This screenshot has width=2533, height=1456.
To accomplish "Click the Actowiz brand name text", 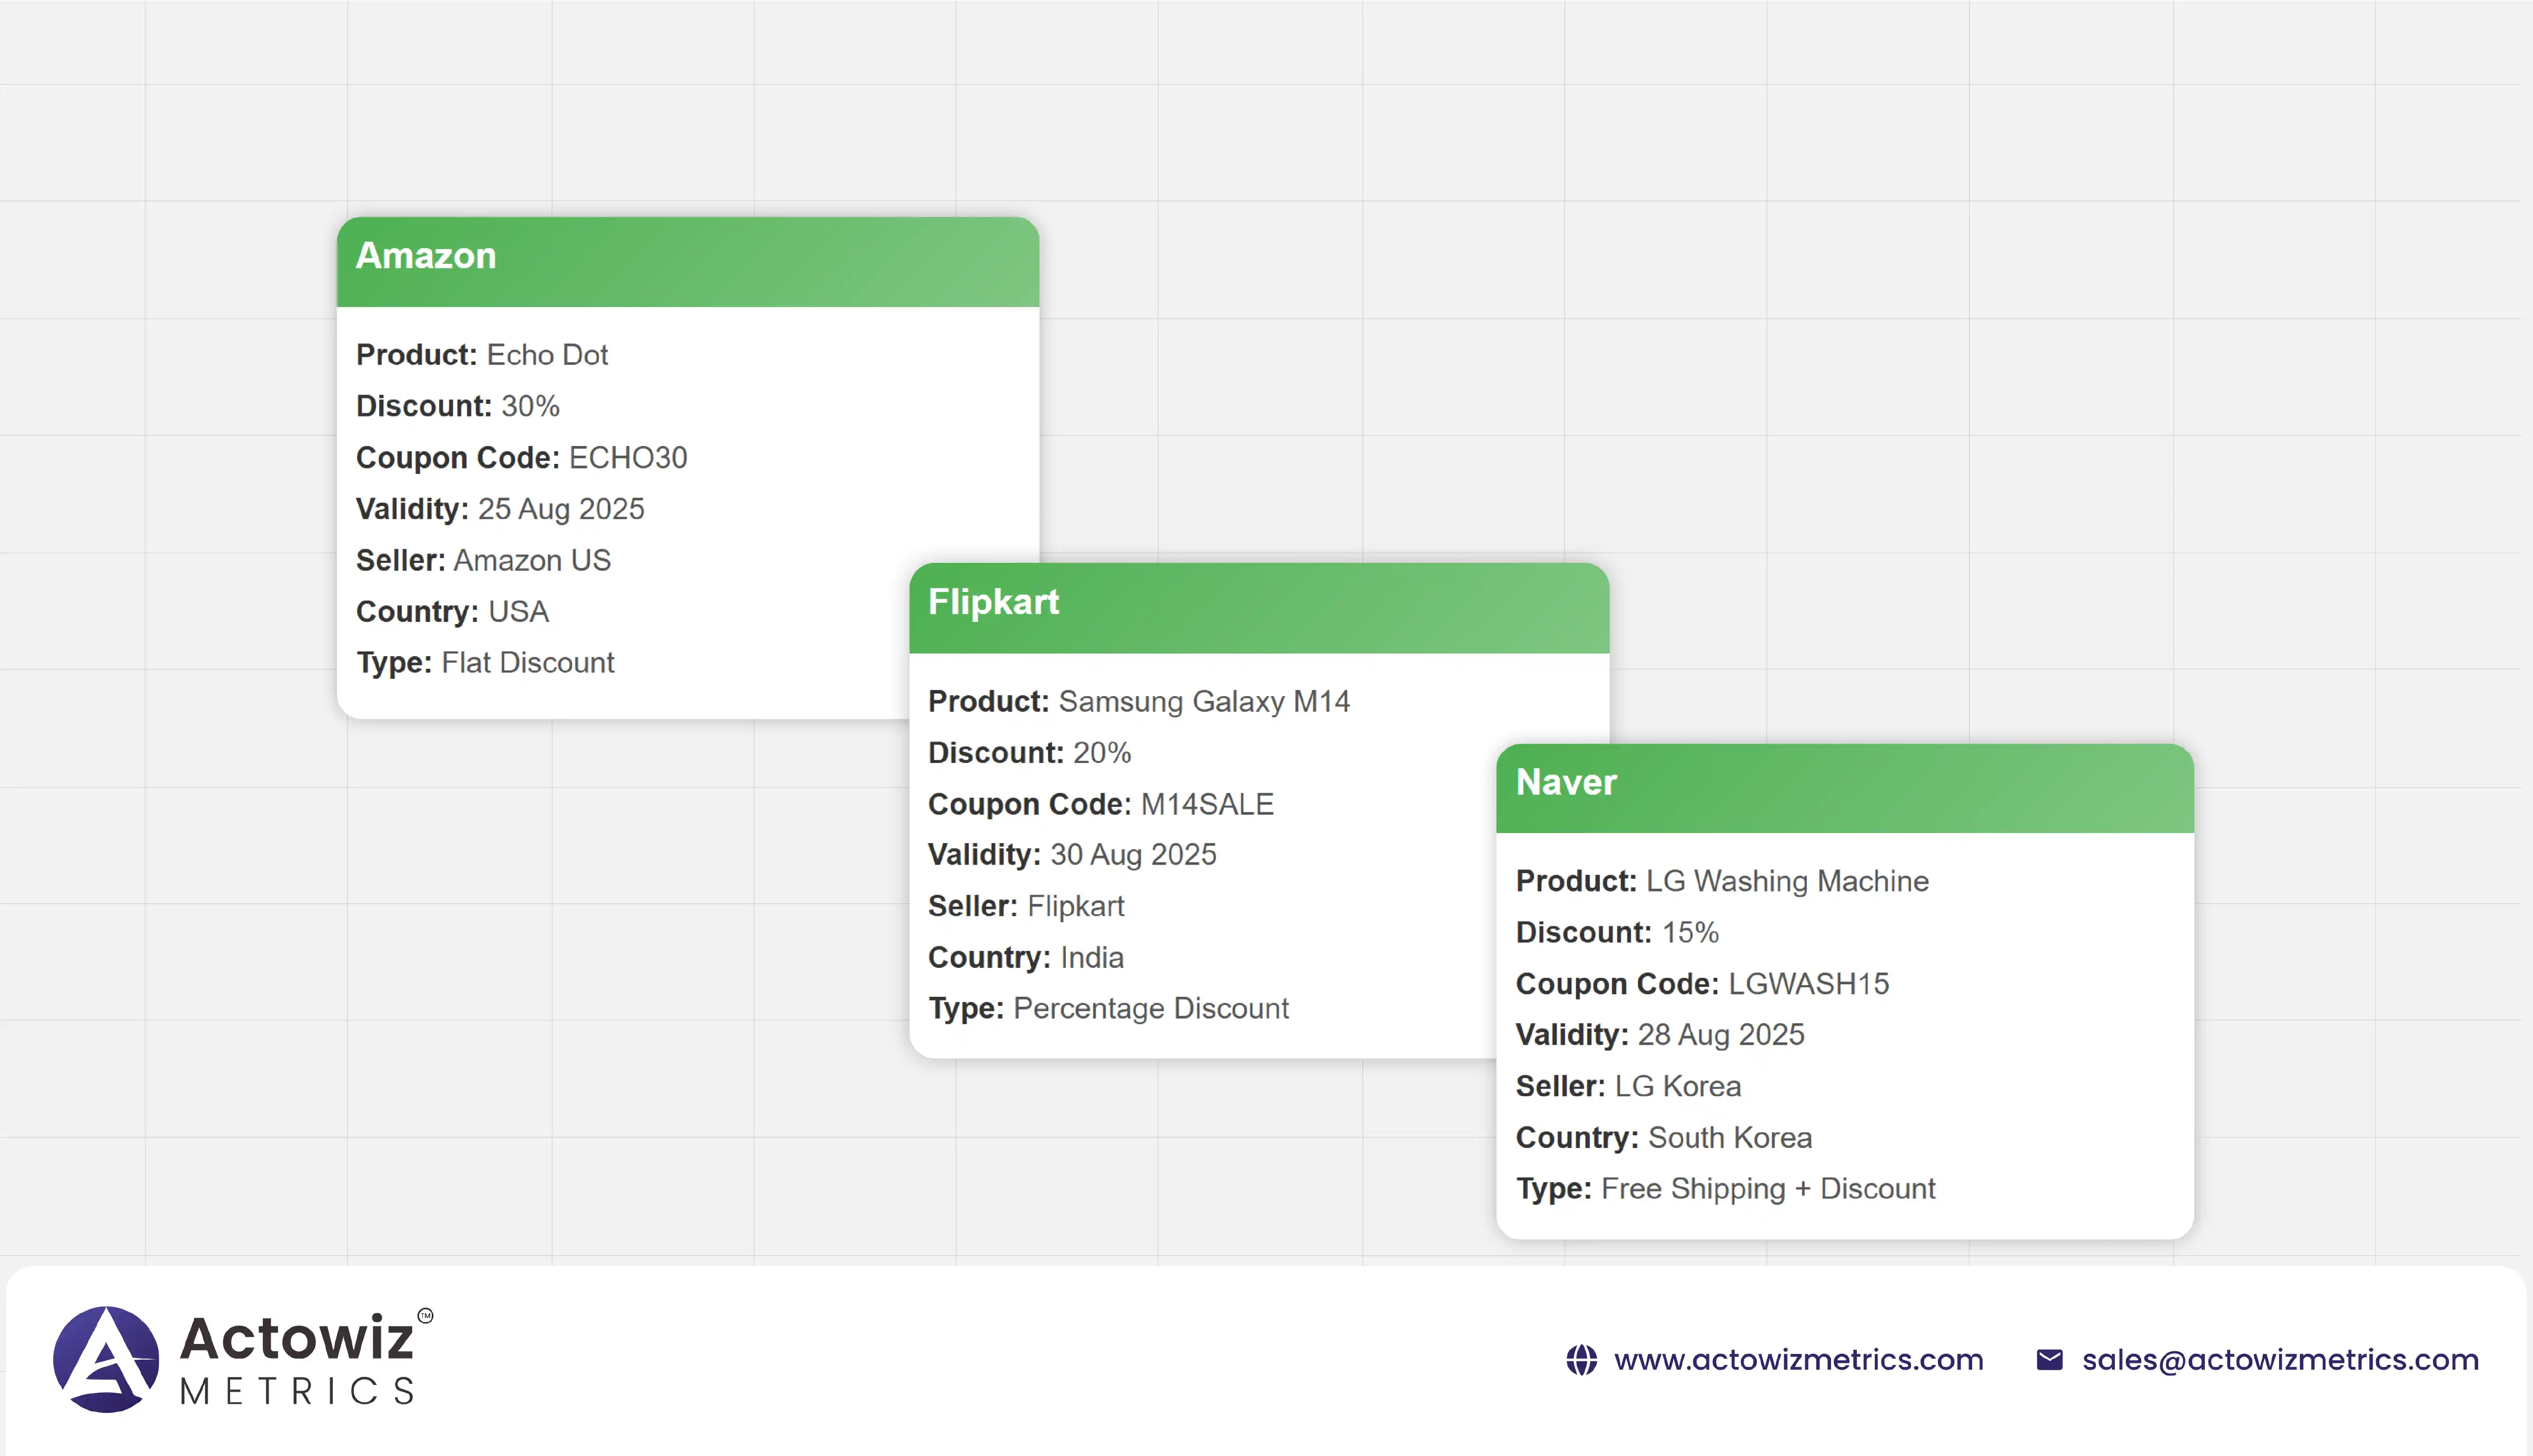I will pyautogui.click(x=297, y=1338).
